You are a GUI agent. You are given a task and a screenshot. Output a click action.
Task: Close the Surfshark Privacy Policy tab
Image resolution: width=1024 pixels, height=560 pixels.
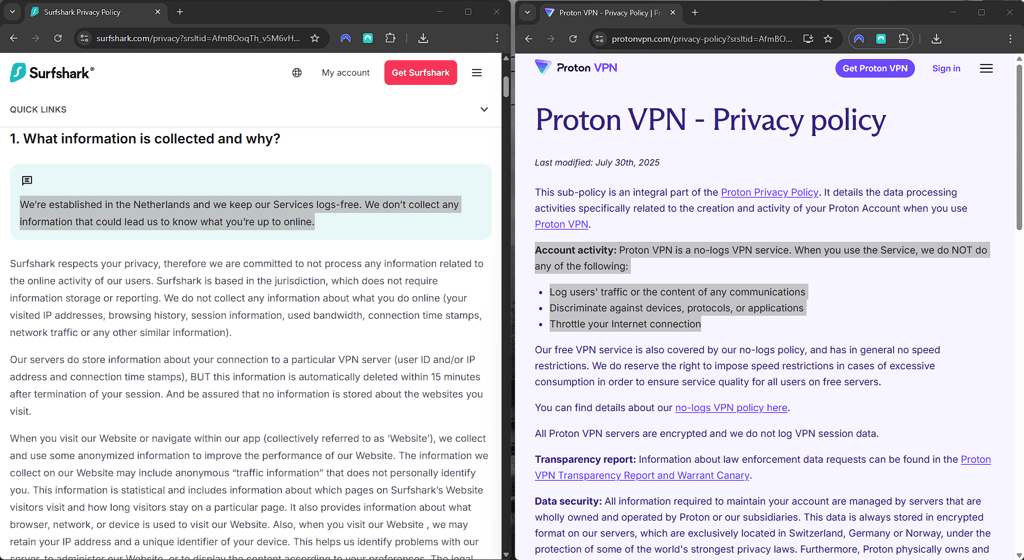pyautogui.click(x=157, y=12)
